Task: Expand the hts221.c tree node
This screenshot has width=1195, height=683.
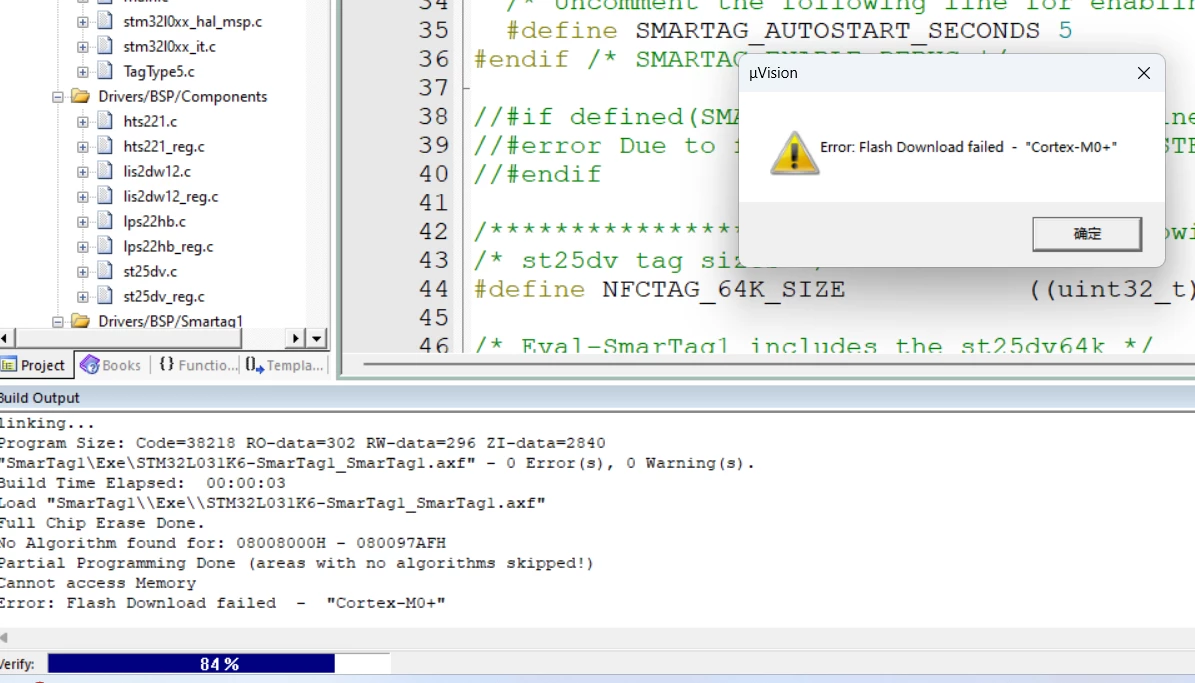Action: point(82,122)
